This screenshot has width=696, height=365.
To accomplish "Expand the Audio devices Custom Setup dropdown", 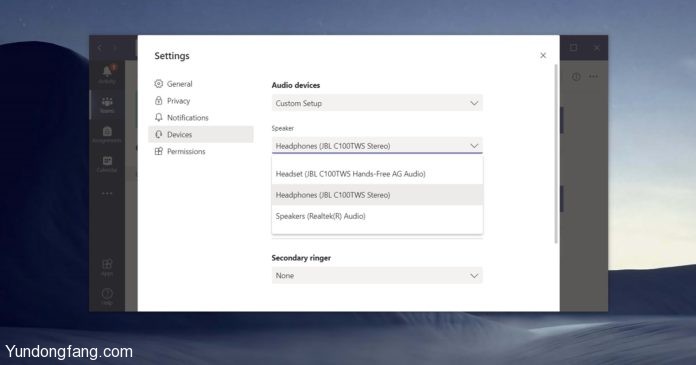I will click(x=377, y=103).
